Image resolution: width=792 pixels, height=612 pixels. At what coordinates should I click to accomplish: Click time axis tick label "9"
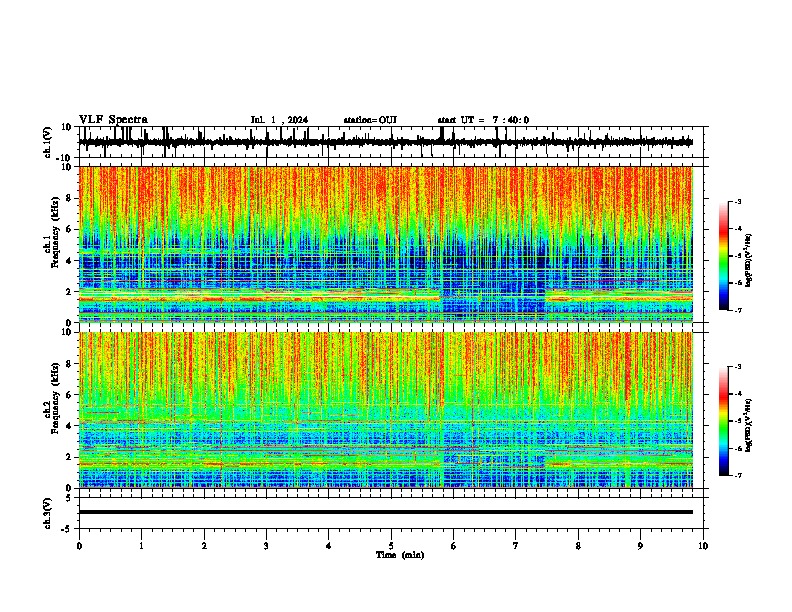pos(640,546)
